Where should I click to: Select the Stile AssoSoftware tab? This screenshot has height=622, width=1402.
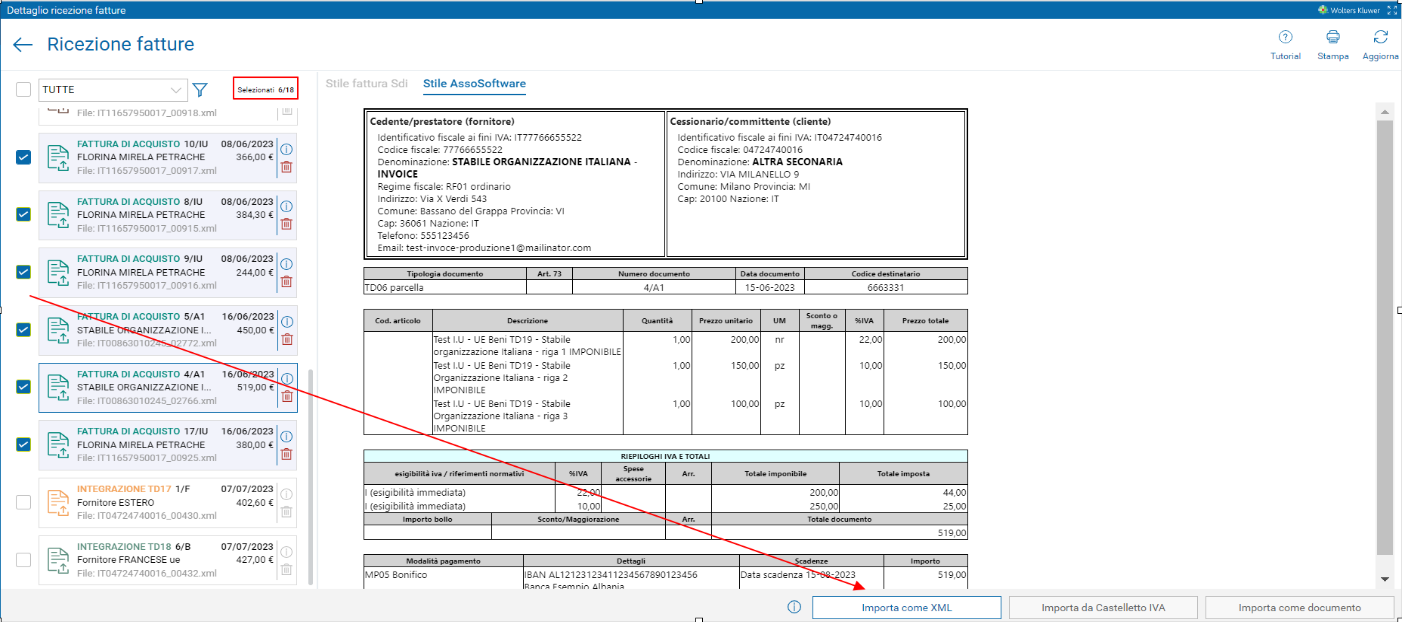pos(474,84)
